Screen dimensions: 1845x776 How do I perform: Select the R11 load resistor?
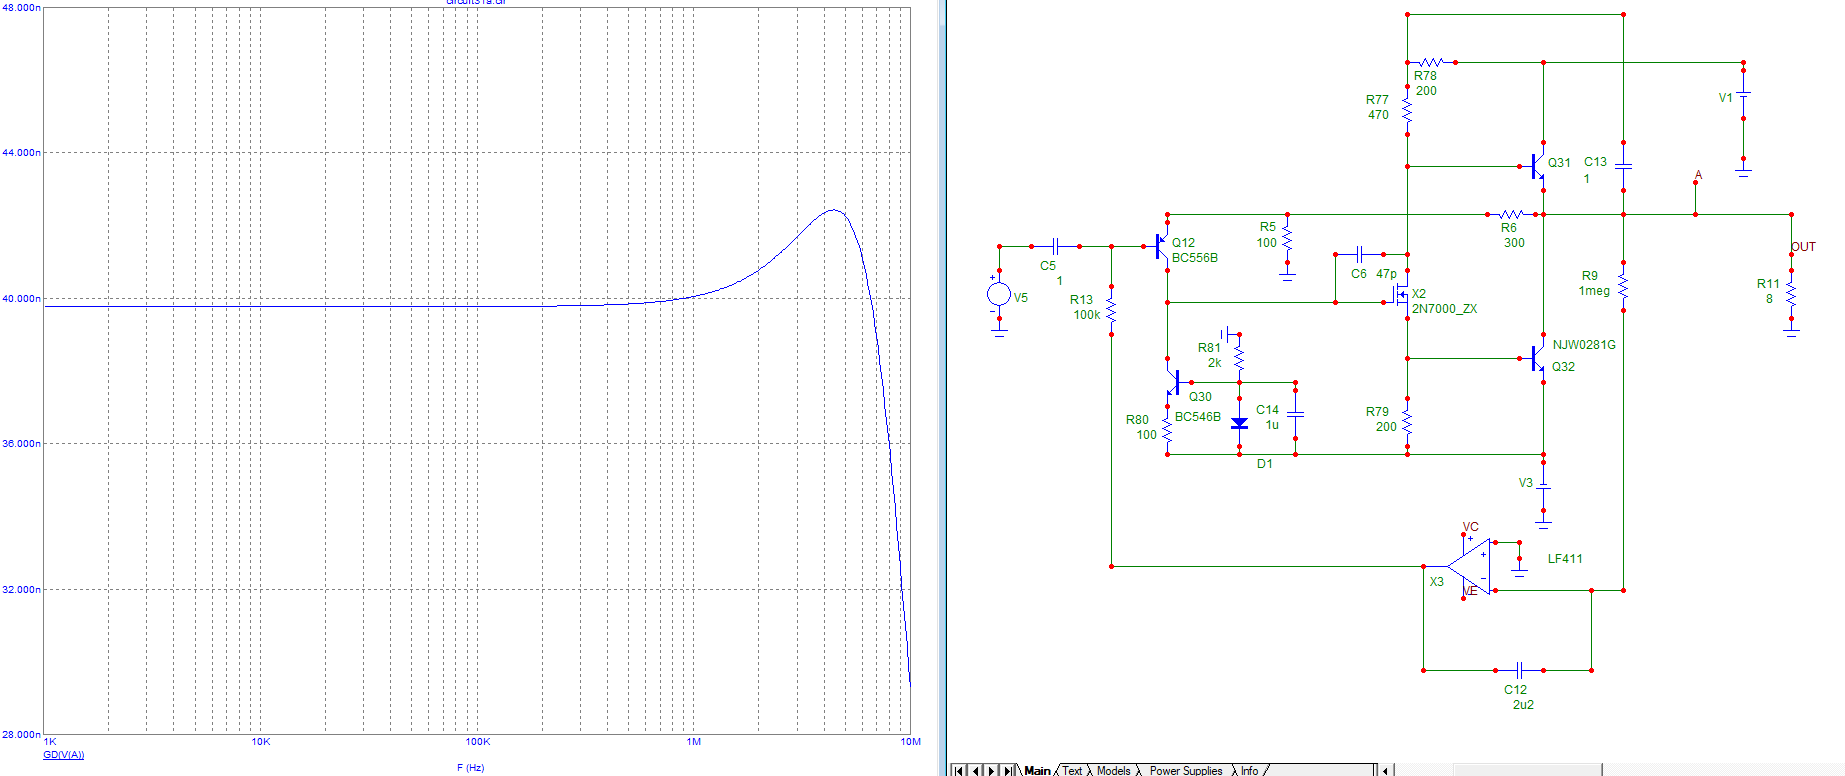point(1791,295)
